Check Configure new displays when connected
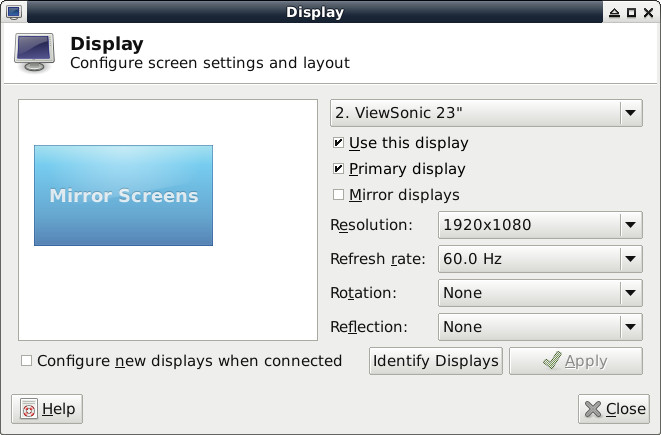Screen dimensions: 661x435 coord(27,361)
